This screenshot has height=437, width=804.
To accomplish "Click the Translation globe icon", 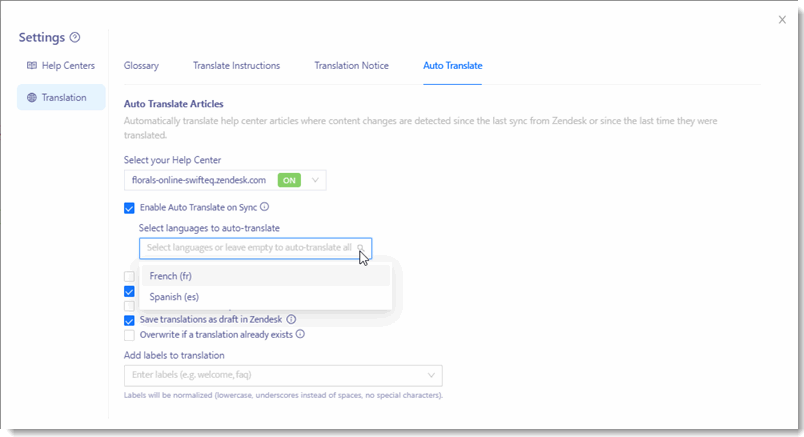I will 32,97.
